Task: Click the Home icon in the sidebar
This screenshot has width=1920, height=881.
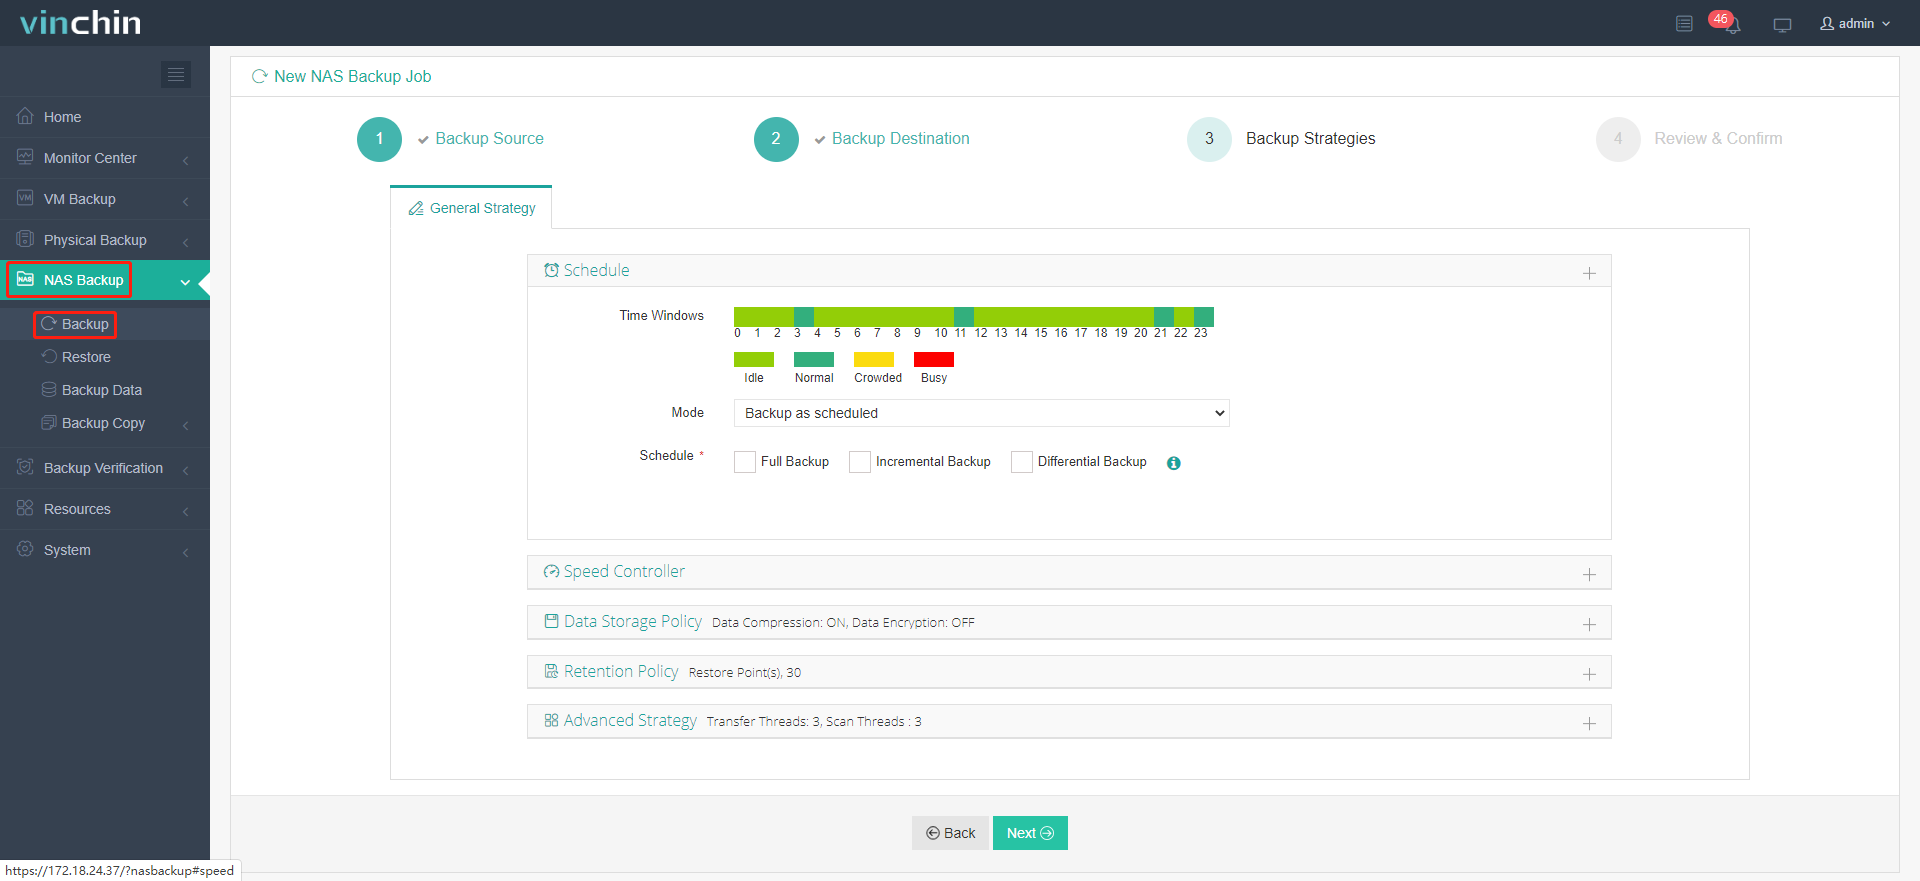Action: [x=25, y=116]
